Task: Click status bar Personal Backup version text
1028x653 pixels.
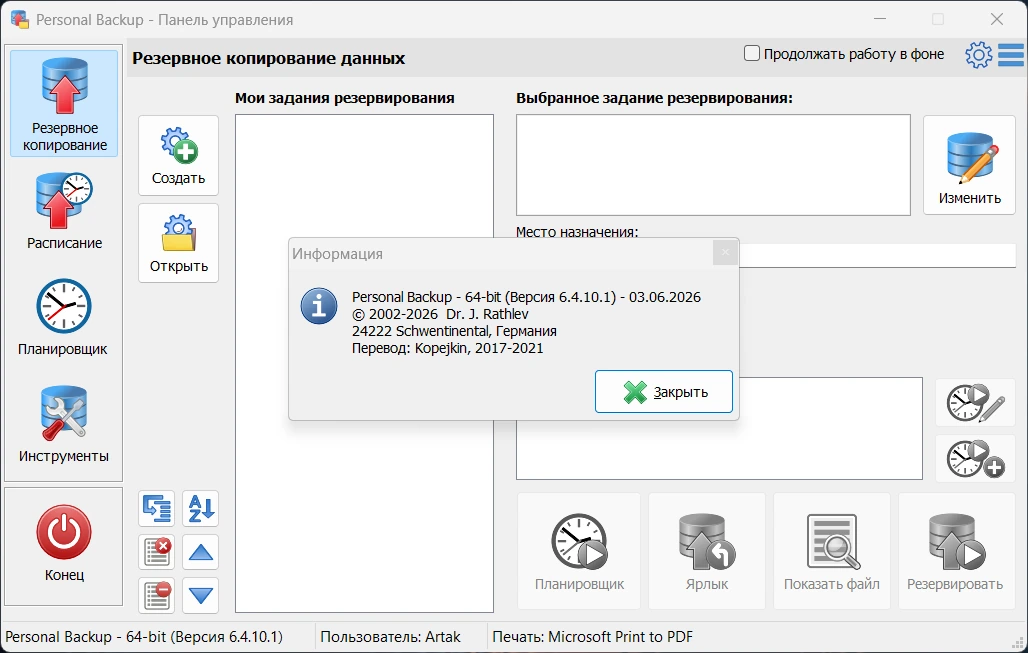Action: (x=144, y=637)
